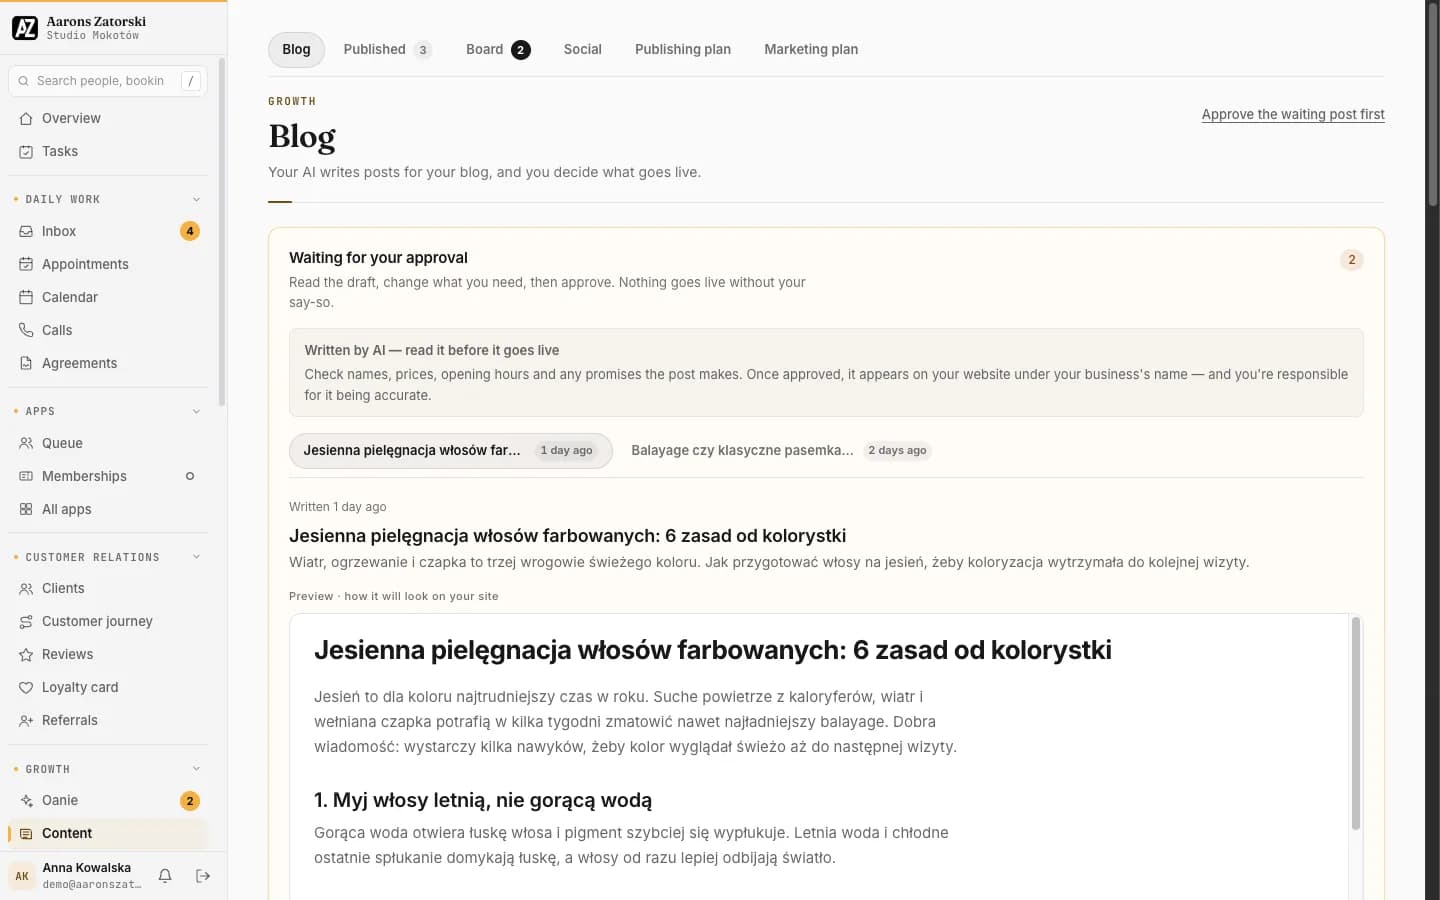The height and width of the screenshot is (900, 1440).
Task: Collapse the Growth section chevron
Action: coord(196,769)
